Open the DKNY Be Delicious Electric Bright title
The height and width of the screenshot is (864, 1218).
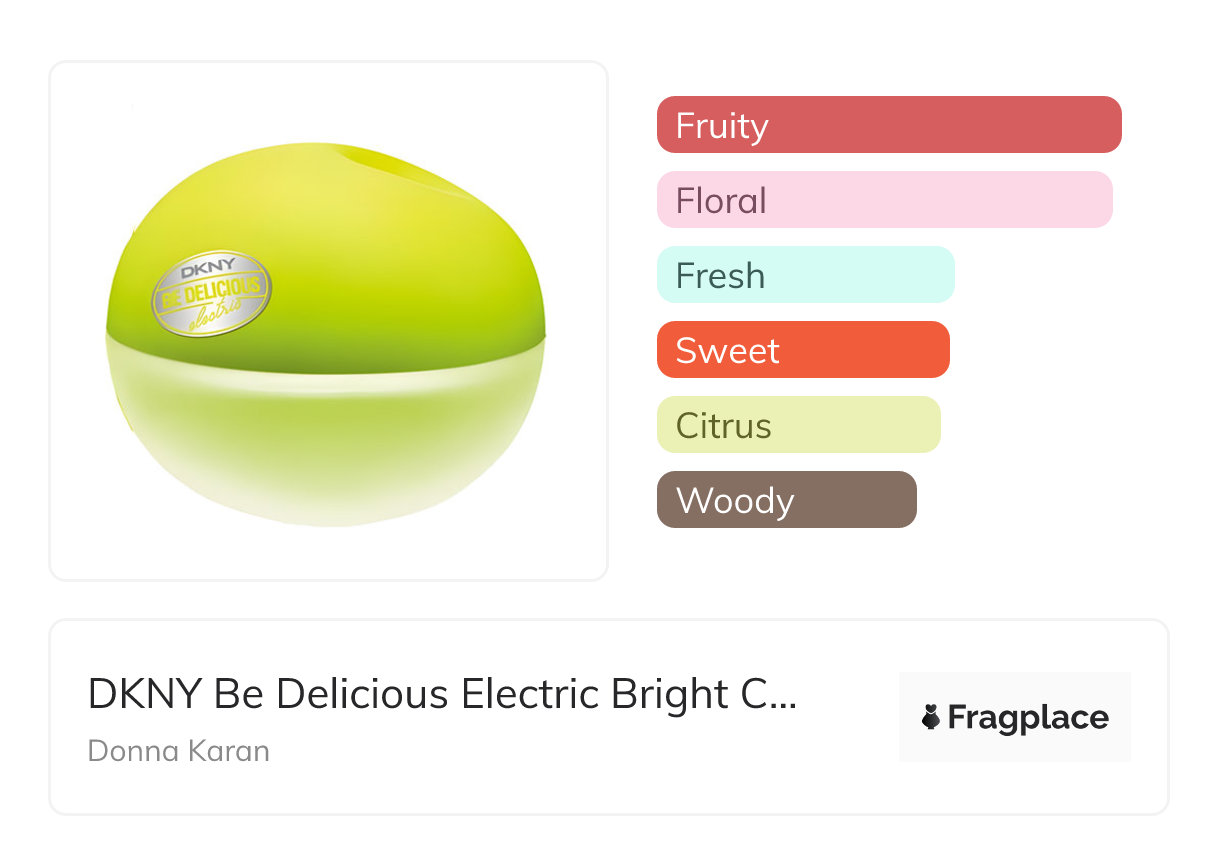click(x=442, y=694)
